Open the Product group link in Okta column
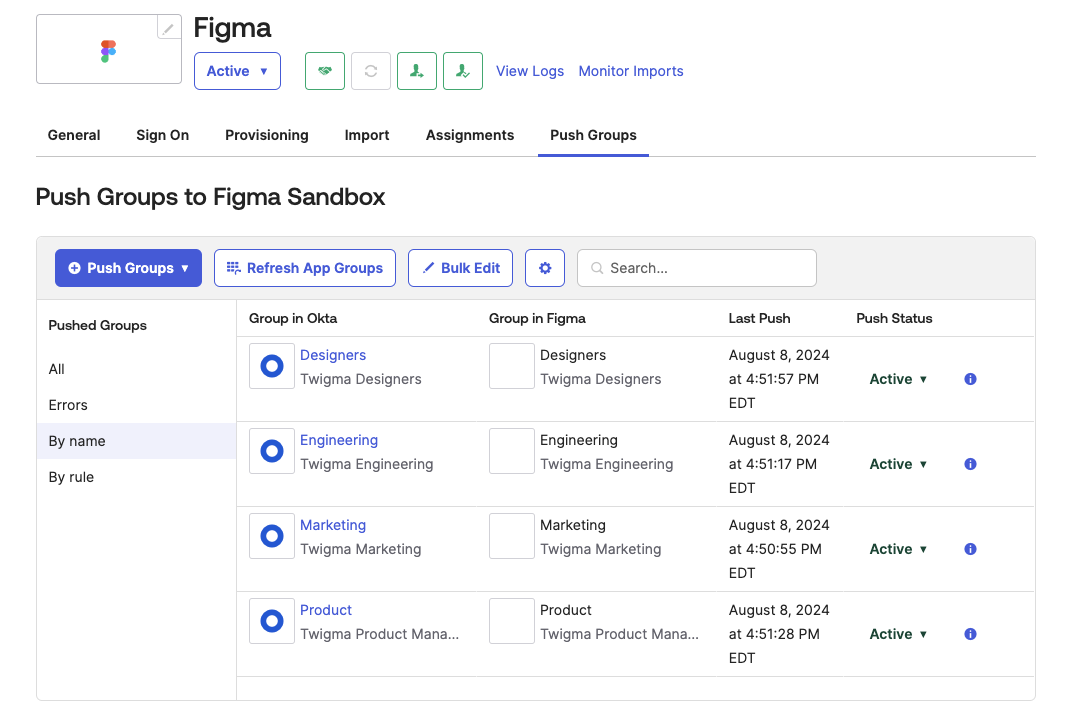 326,610
